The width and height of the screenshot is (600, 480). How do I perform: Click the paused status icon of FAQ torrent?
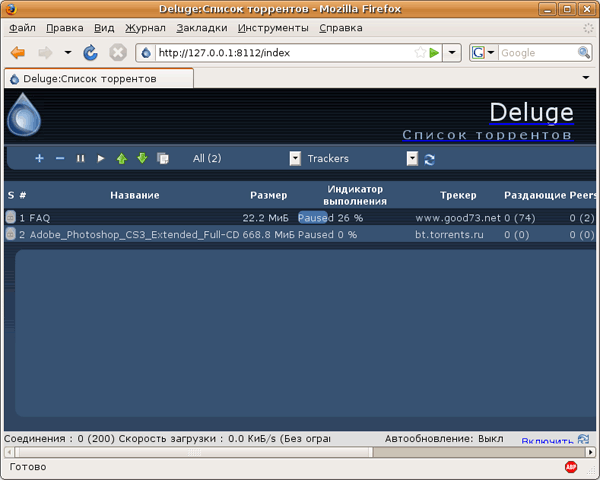(10, 217)
